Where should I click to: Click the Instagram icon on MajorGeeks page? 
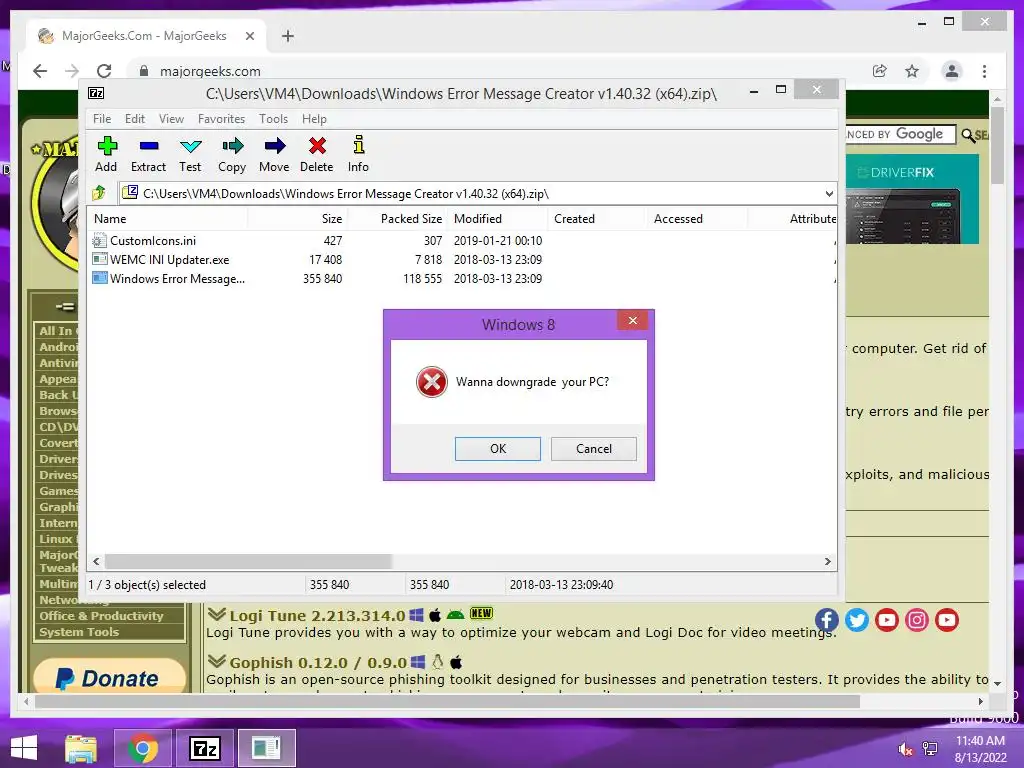[x=917, y=620]
